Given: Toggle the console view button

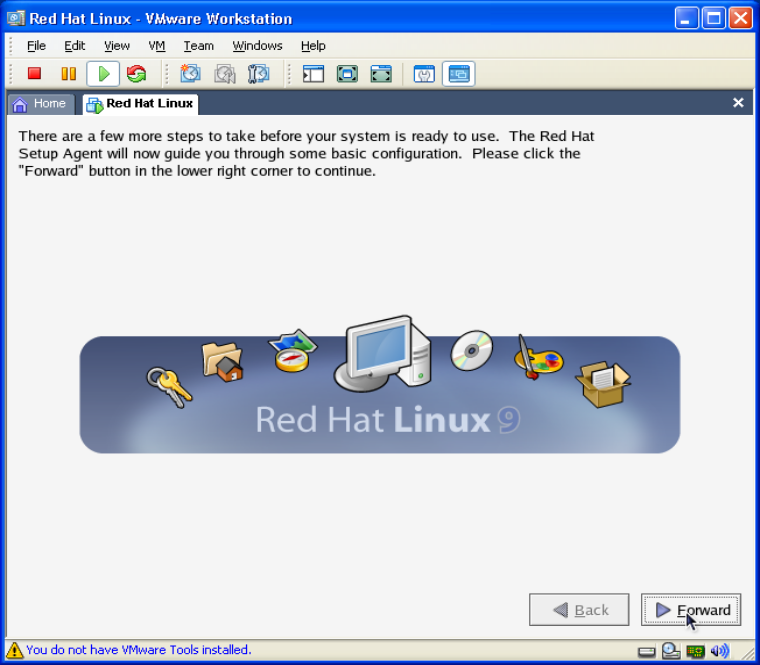Looking at the screenshot, I should 458,73.
